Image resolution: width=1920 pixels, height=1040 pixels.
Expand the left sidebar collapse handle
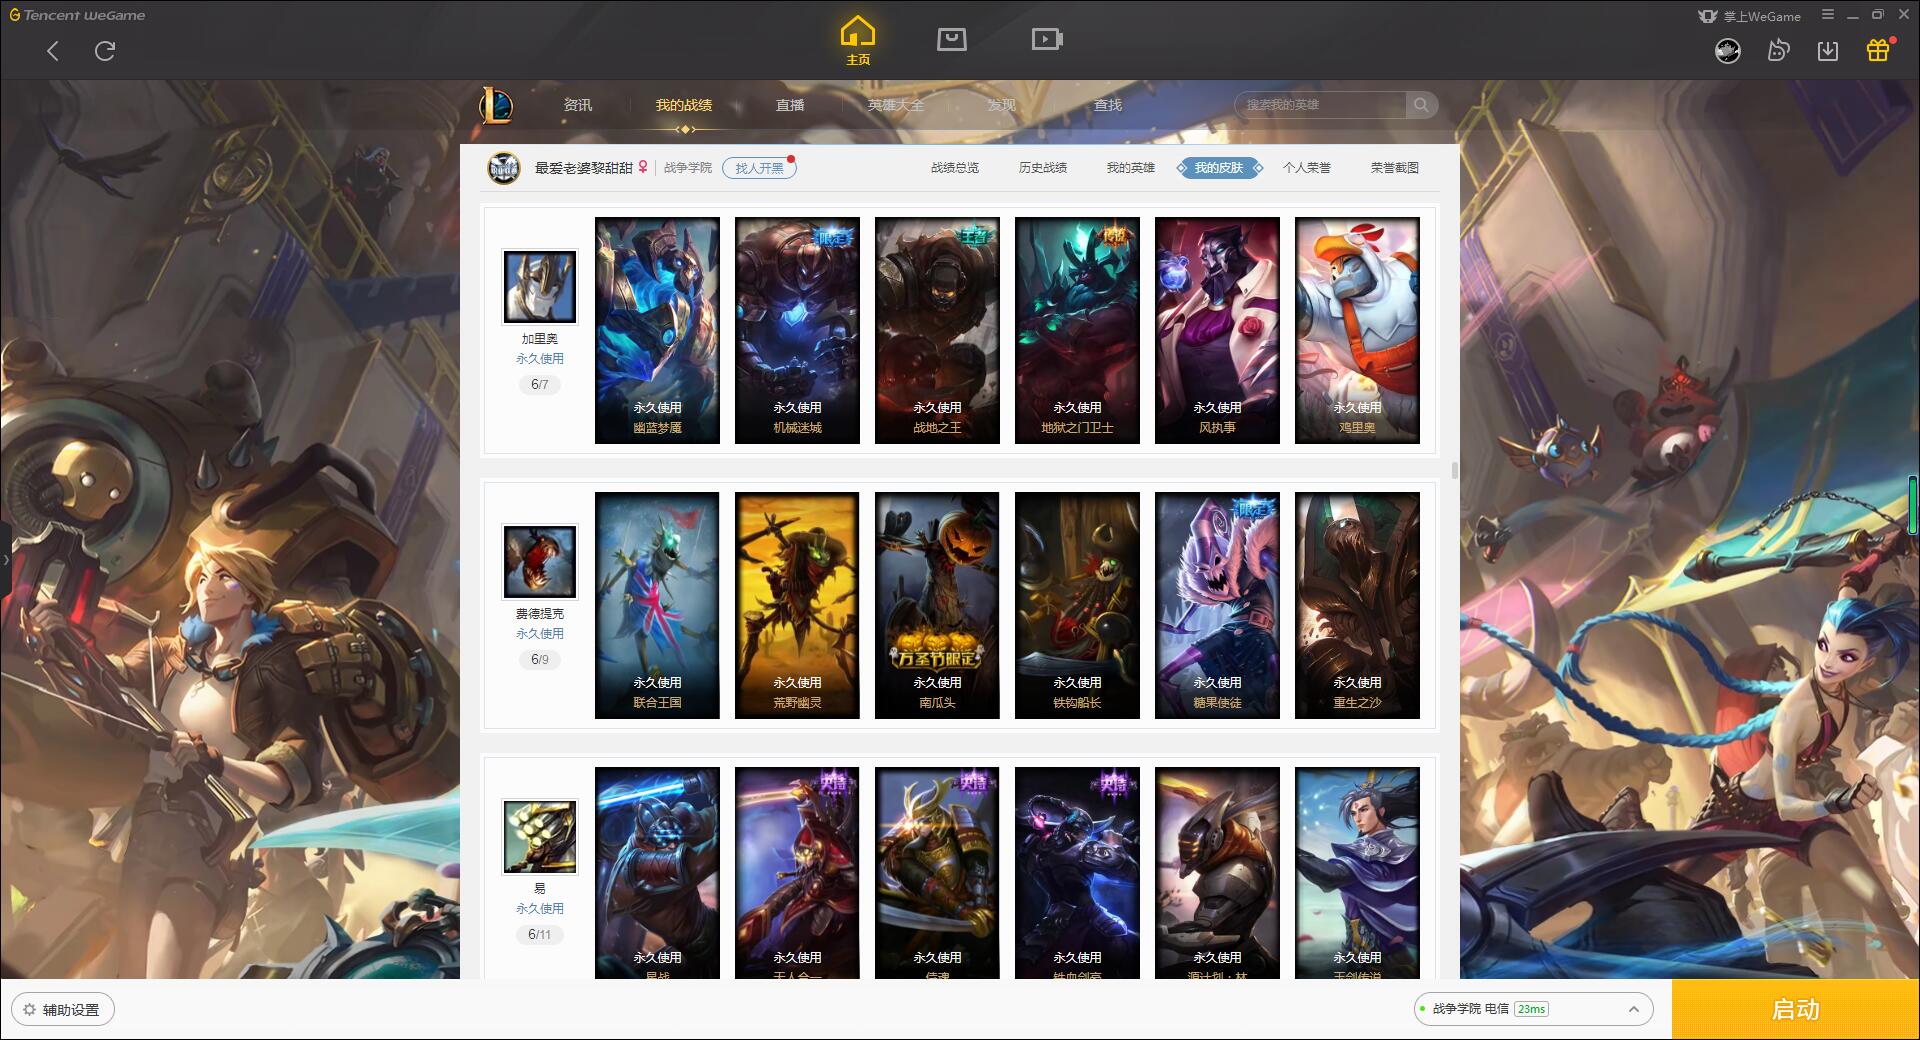pos(5,560)
